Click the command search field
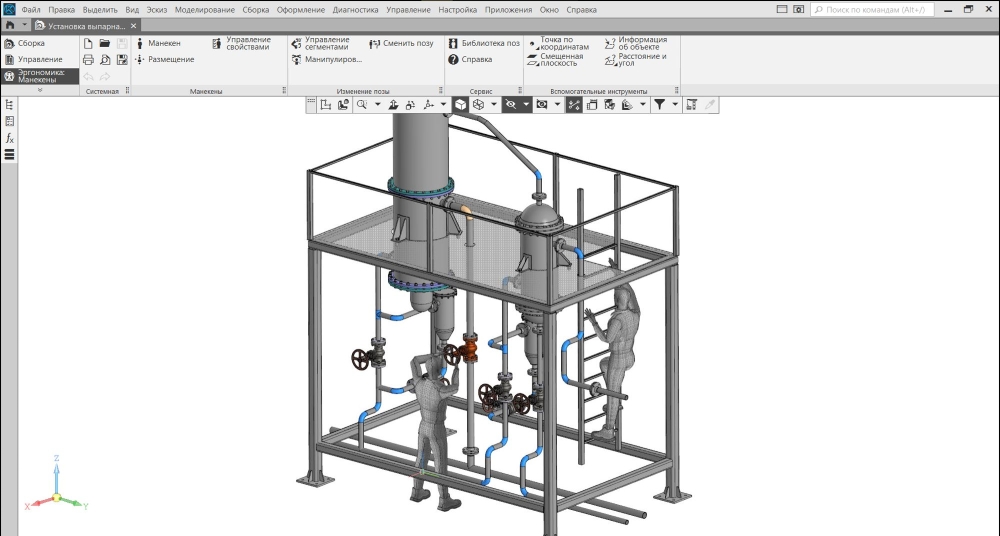This screenshot has height=536, width=1000. 872,10
